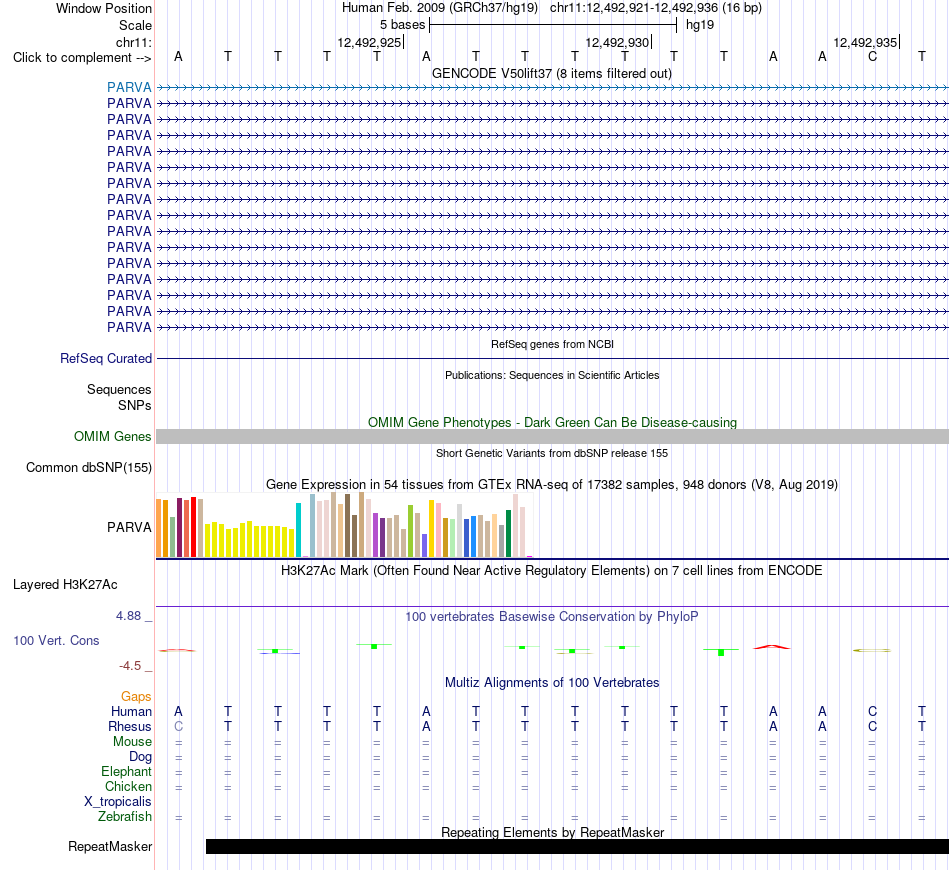
Task: Click the Mouse alignment row label
Action: pos(132,742)
